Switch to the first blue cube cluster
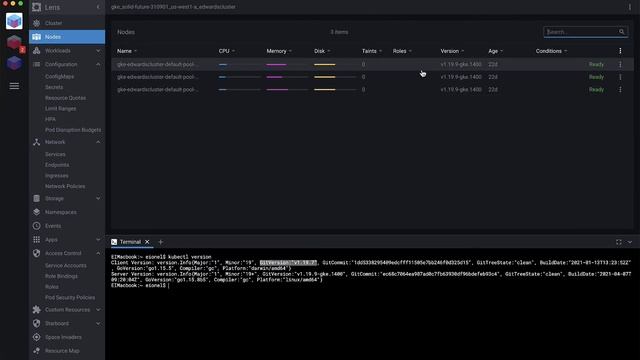The image size is (640, 360). 14,21
